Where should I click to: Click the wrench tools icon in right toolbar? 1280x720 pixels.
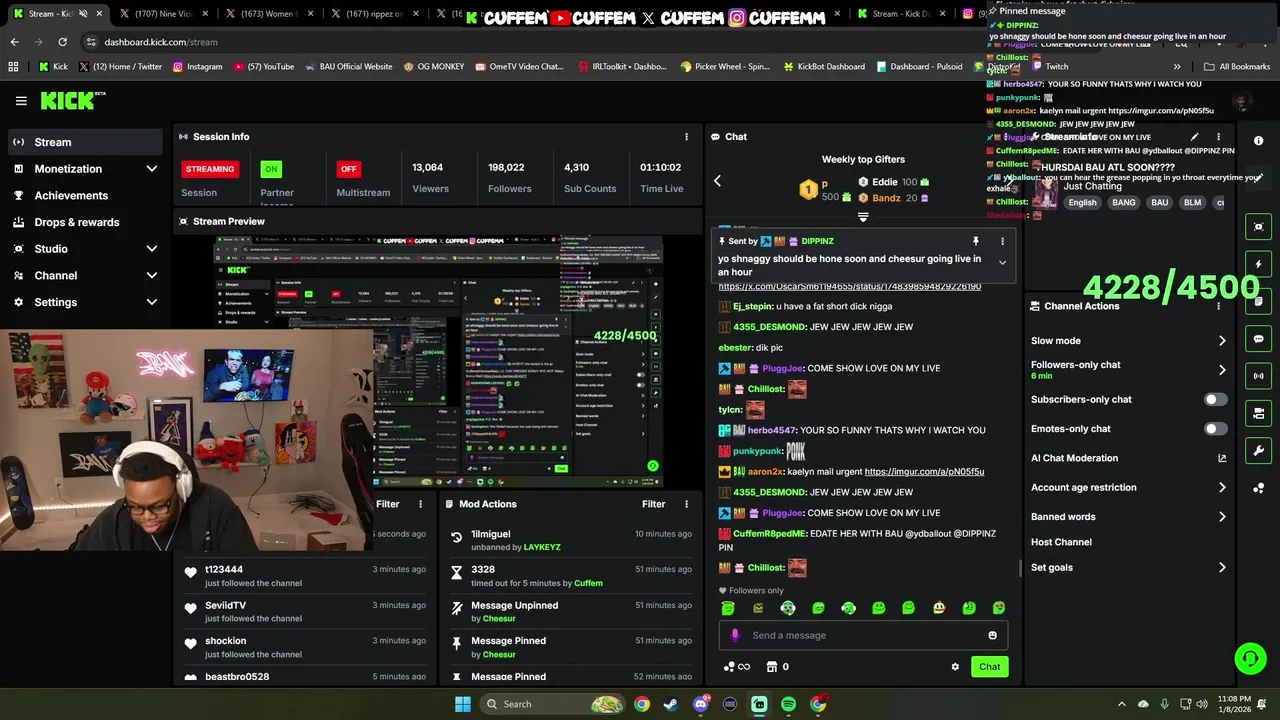pos(1258,450)
